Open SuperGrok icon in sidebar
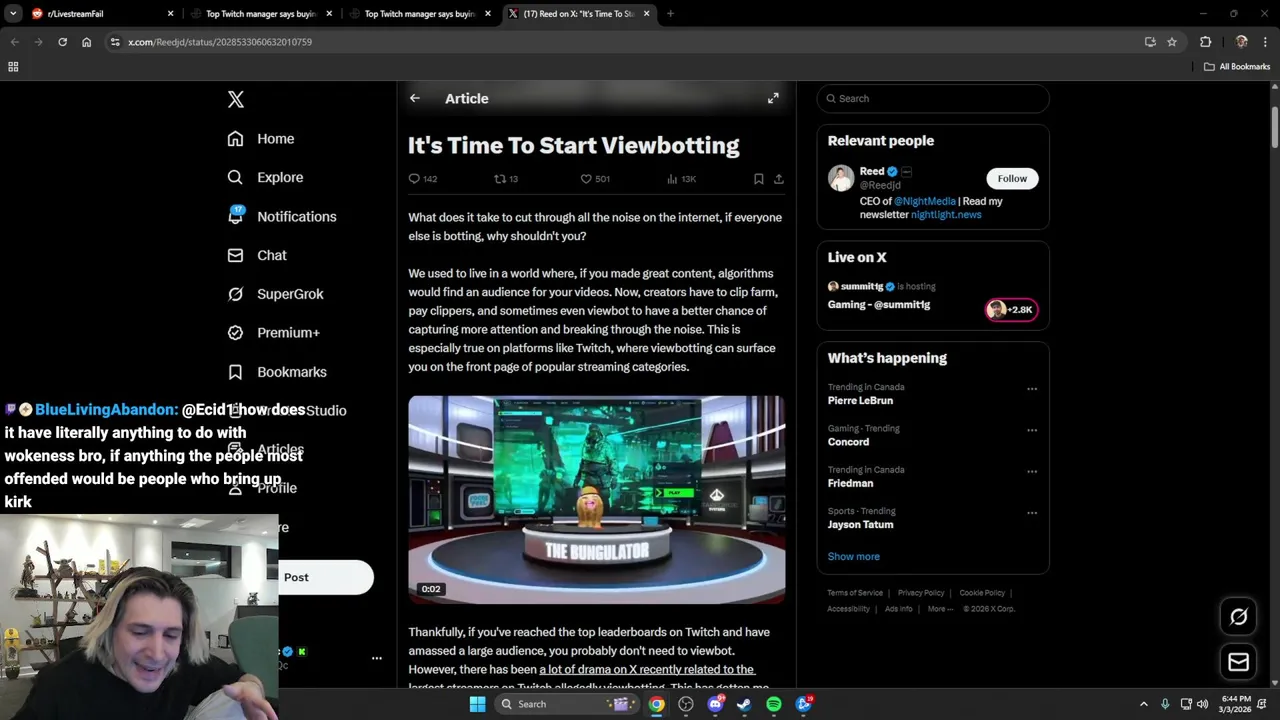 [x=235, y=294]
